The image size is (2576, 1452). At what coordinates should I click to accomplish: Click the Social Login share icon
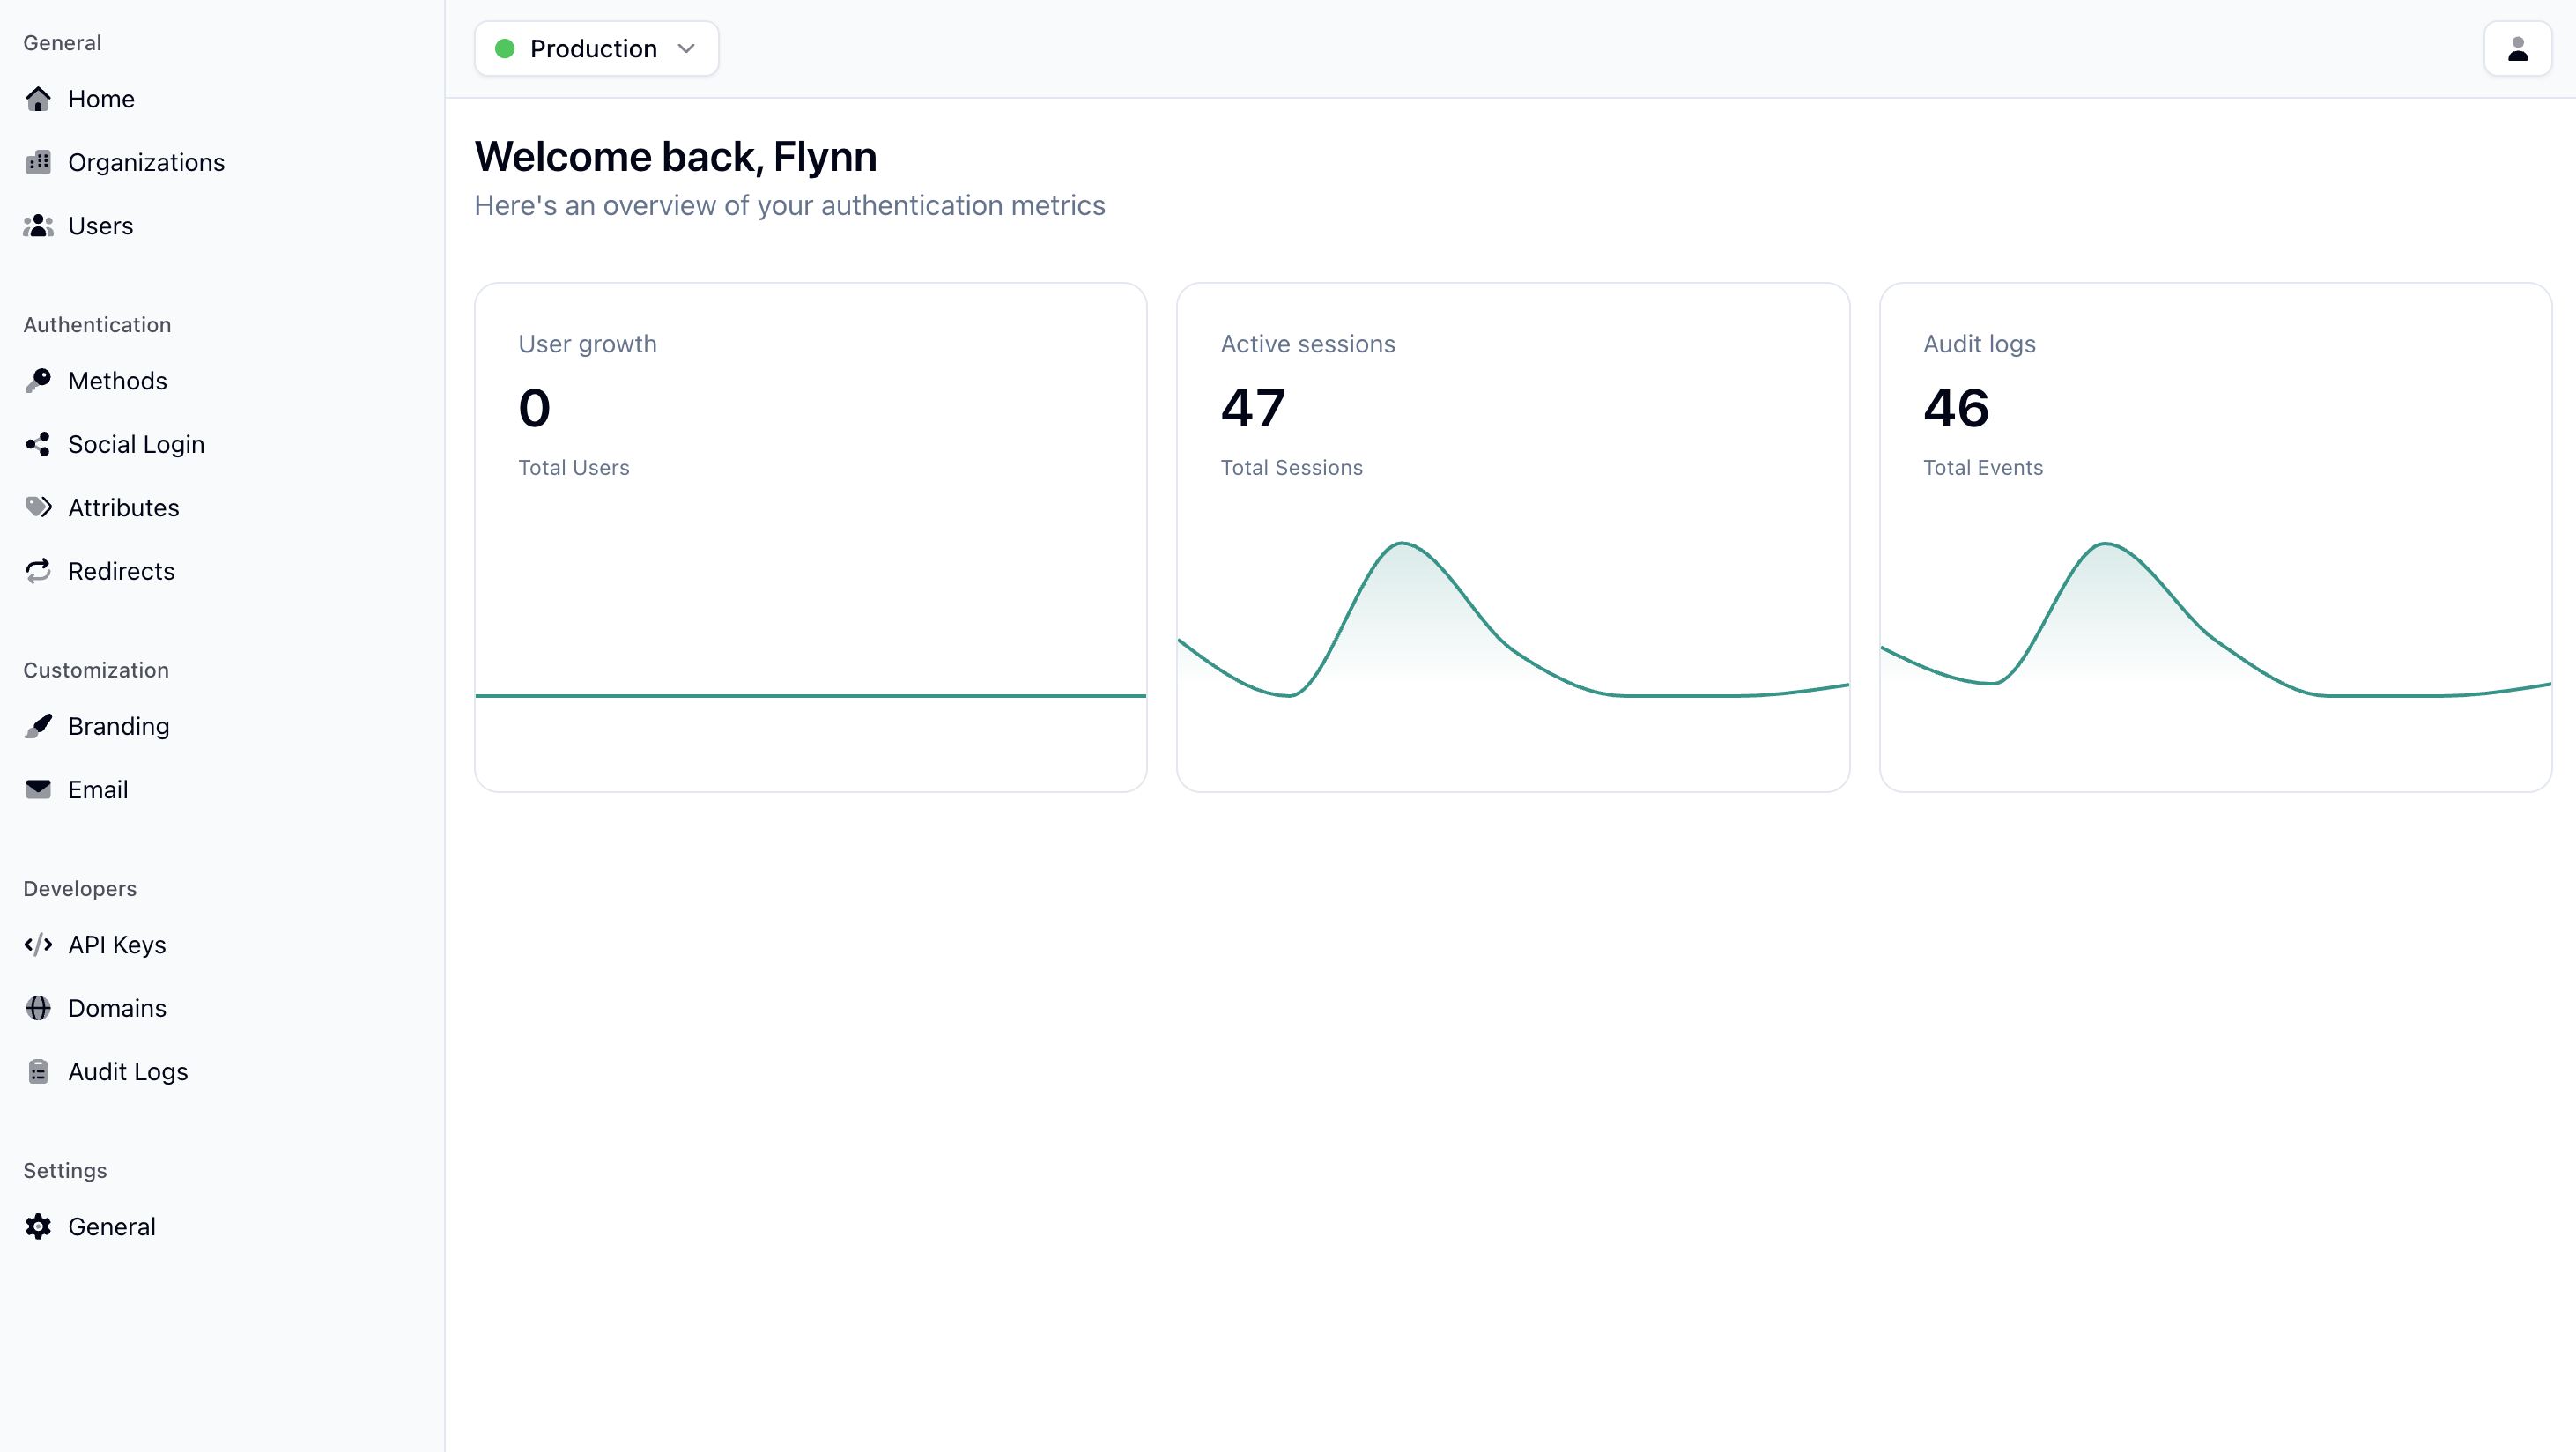click(38, 444)
